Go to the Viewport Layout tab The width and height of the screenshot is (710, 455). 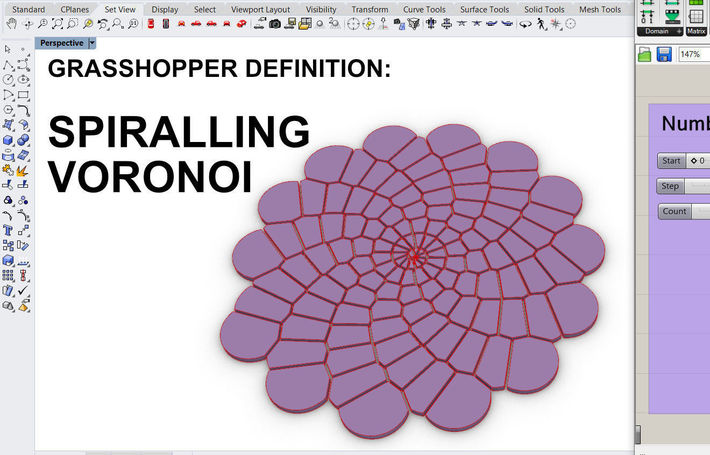(260, 10)
